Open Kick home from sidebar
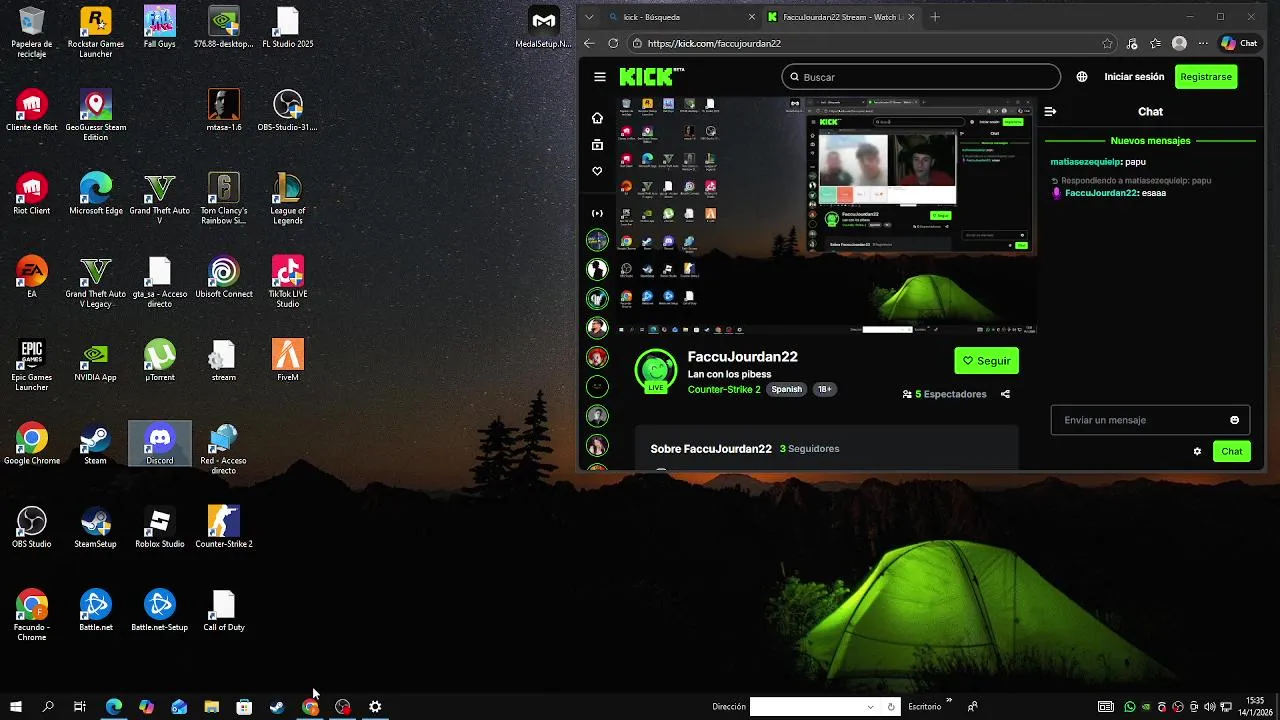Screen dimensions: 1280x720 (x=597, y=118)
